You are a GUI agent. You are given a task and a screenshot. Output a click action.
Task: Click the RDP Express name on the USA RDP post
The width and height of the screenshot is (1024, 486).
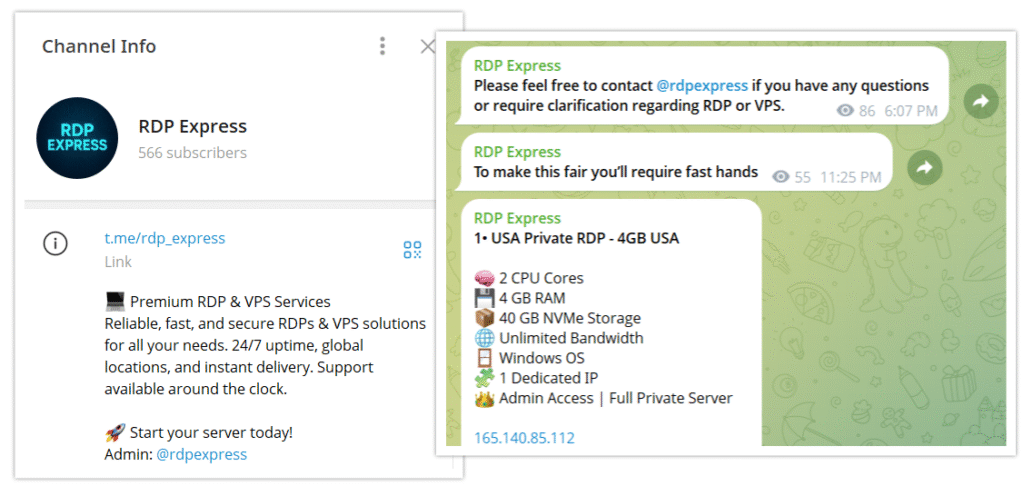coord(517,218)
